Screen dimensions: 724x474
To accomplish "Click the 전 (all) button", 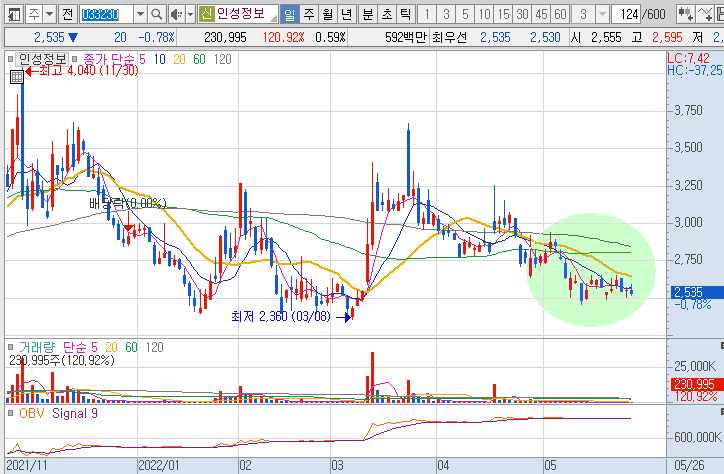I will (67, 14).
